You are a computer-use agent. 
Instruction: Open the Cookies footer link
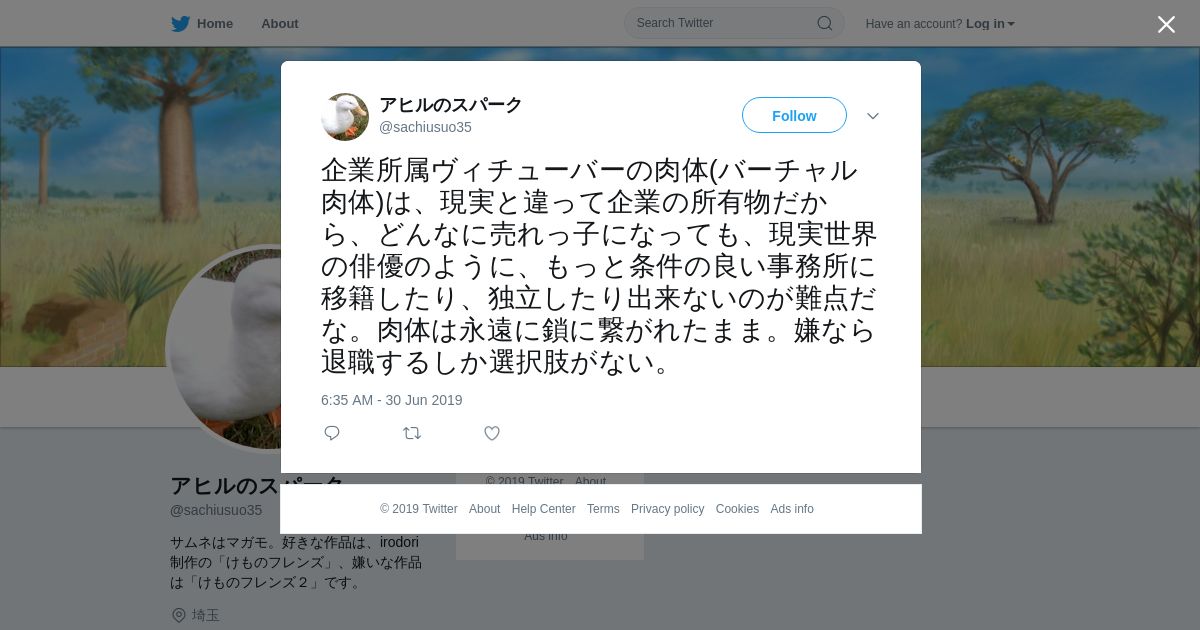coord(737,509)
